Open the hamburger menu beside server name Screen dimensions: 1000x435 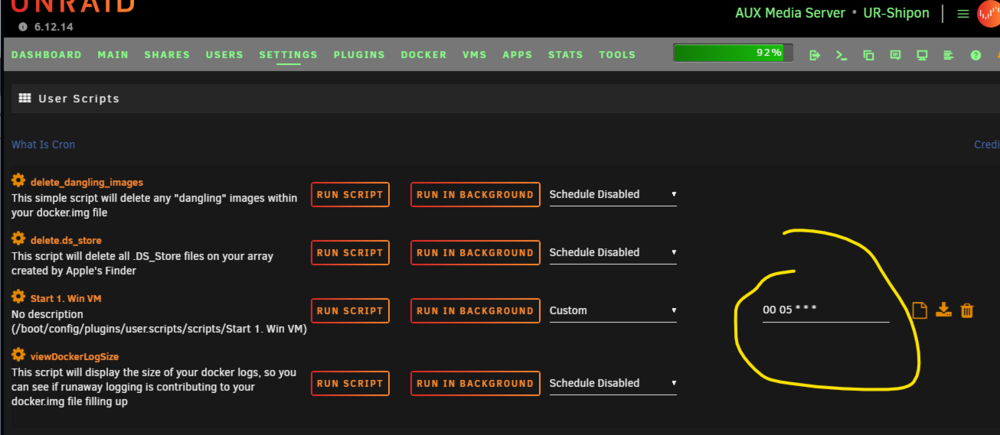click(x=963, y=13)
